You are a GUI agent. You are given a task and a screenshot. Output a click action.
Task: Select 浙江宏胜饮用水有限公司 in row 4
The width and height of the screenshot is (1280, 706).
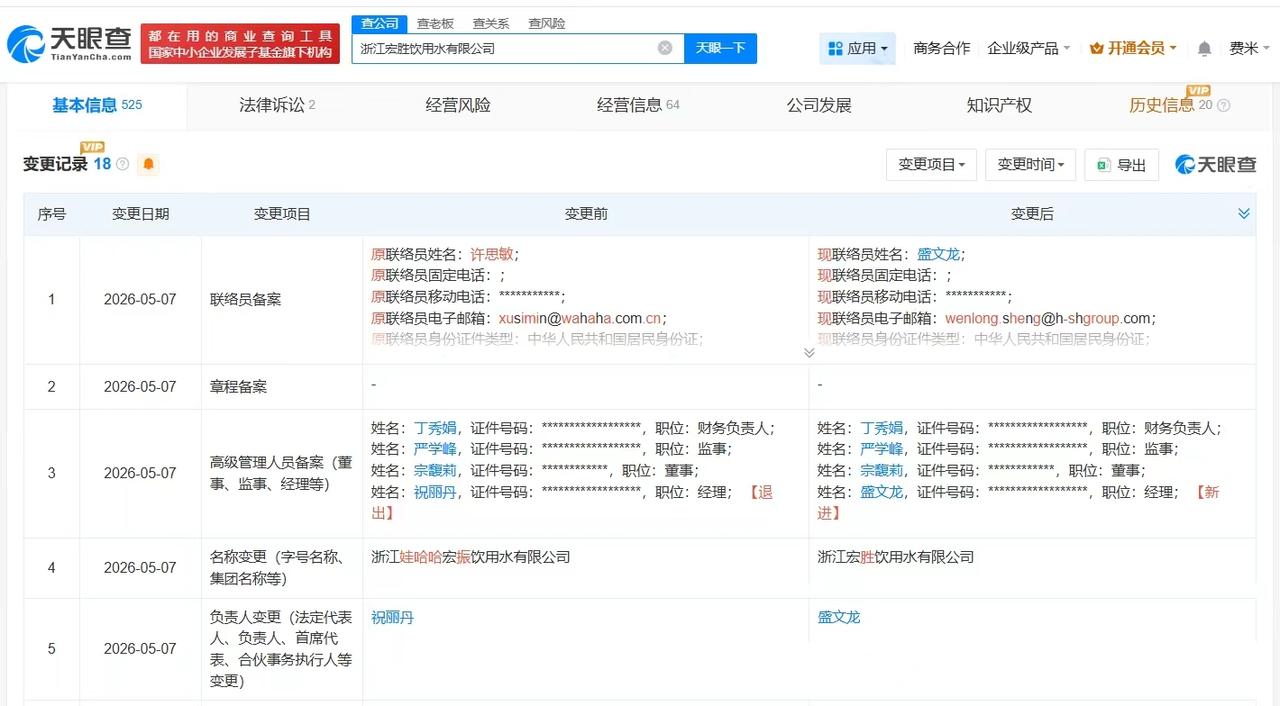pyautogui.click(x=896, y=557)
